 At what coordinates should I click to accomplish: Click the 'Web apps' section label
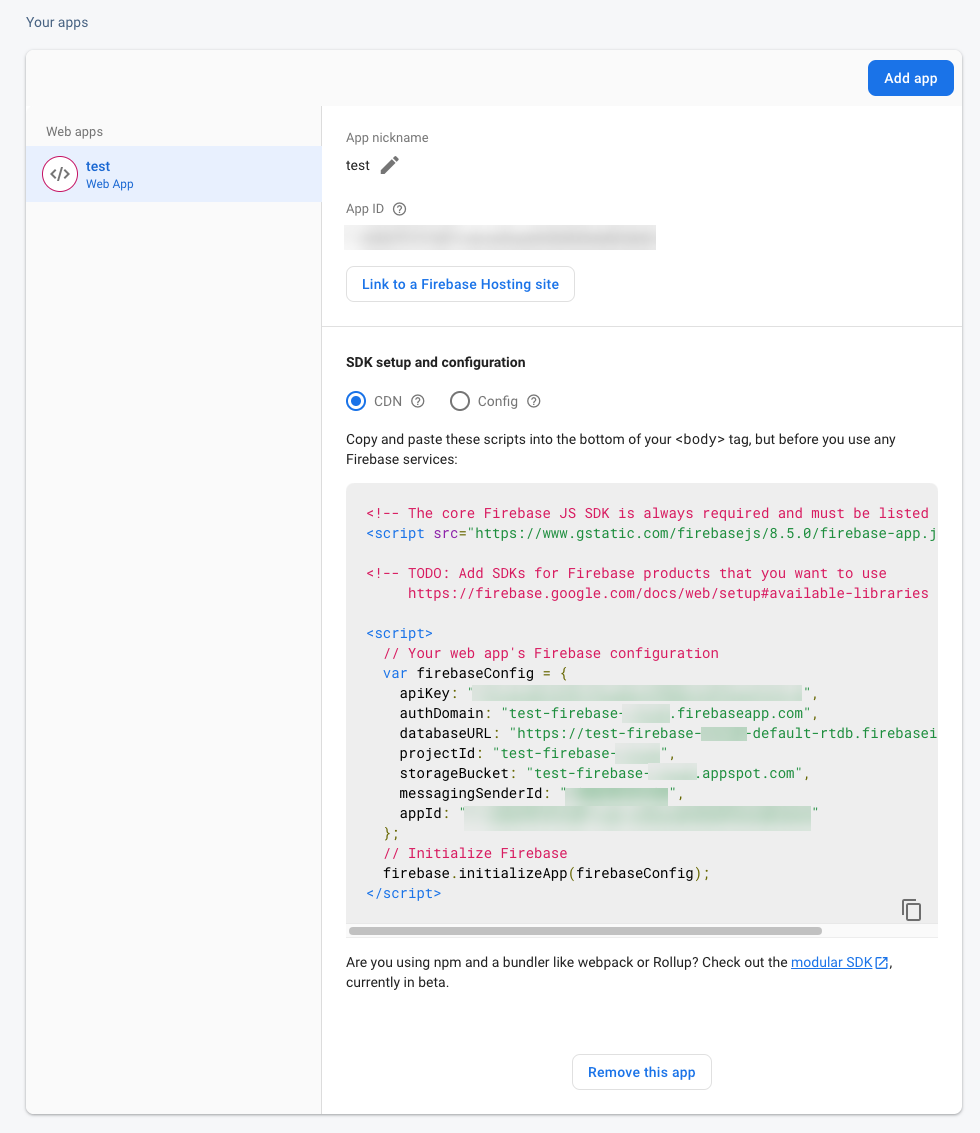[74, 132]
